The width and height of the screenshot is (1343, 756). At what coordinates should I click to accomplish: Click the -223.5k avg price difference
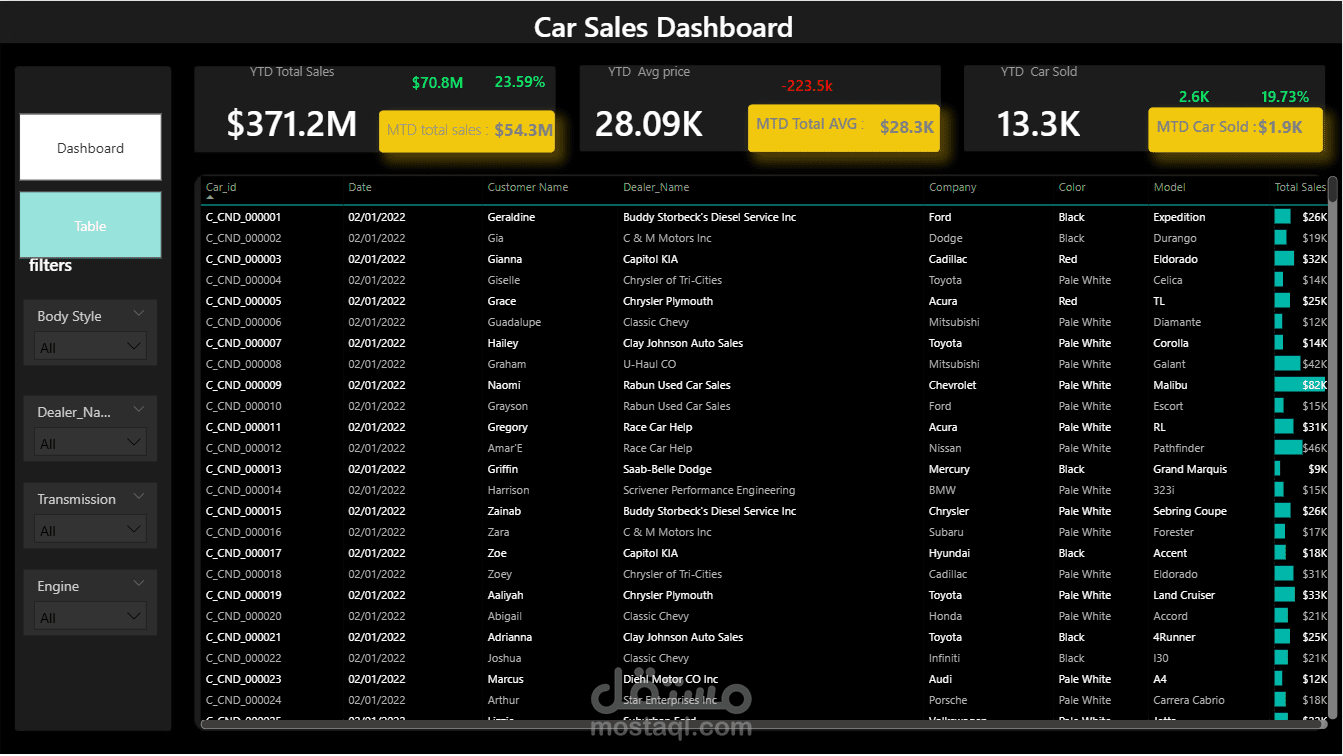807,86
